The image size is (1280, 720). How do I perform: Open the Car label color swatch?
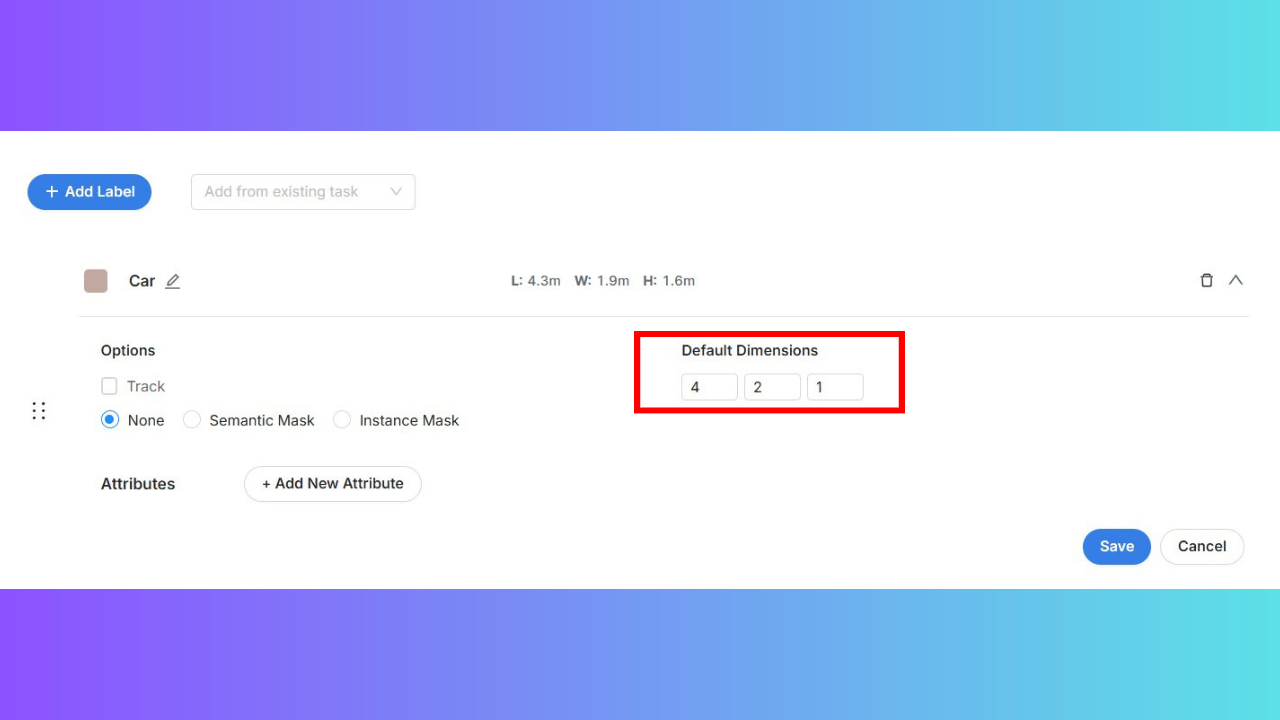click(x=96, y=281)
